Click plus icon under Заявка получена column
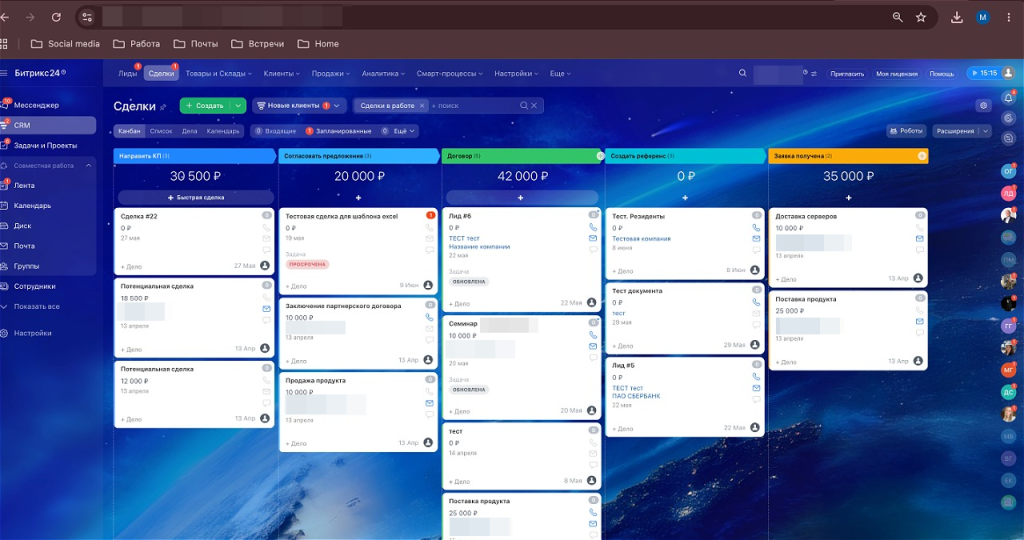Screen dimensions: 1024x540 coord(848,197)
